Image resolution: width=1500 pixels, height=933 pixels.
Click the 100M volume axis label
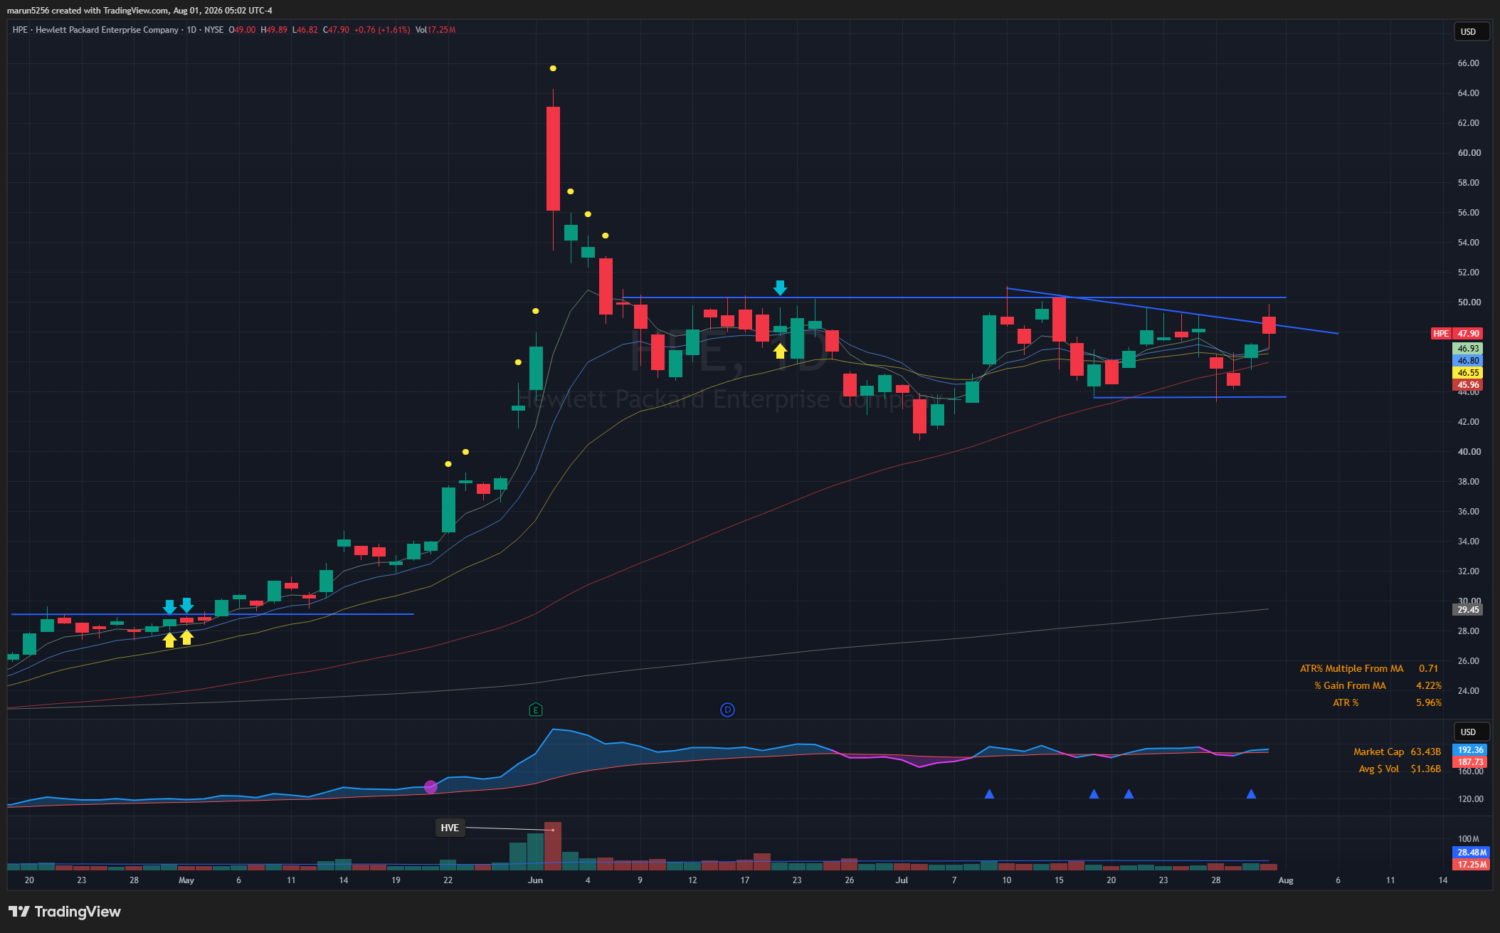click(1468, 839)
